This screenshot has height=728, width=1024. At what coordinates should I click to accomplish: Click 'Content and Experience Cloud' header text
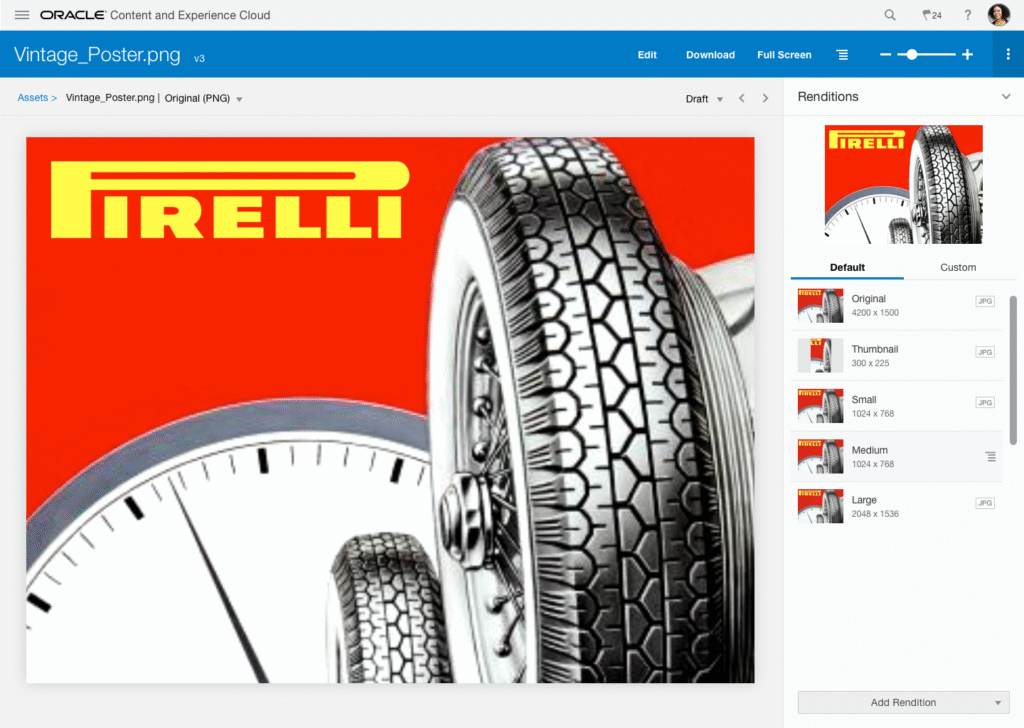[x=190, y=15]
